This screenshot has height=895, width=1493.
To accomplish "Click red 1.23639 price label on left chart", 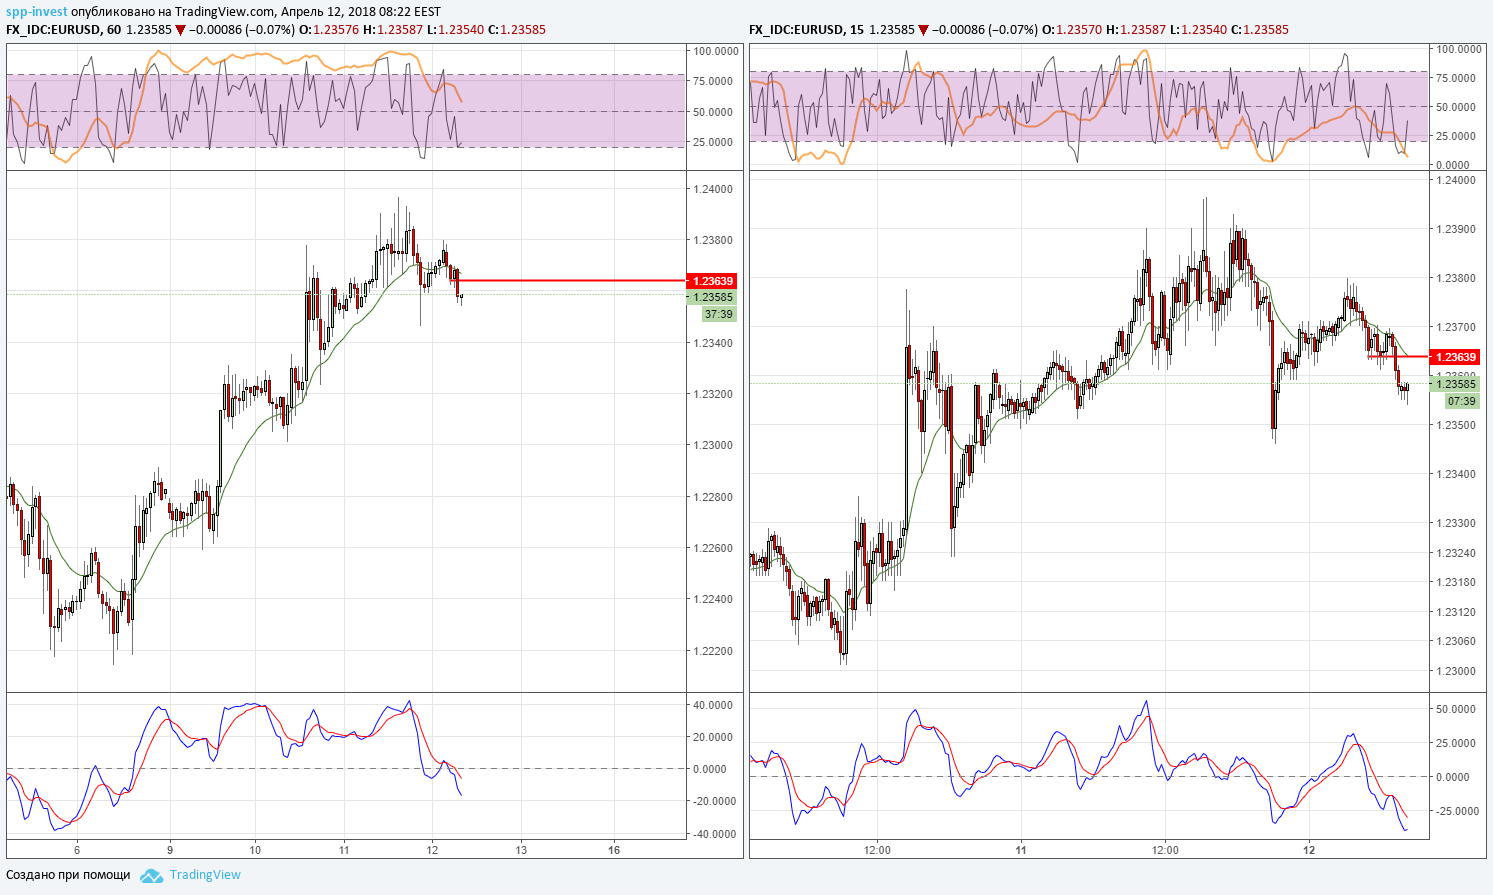I will tap(712, 281).
